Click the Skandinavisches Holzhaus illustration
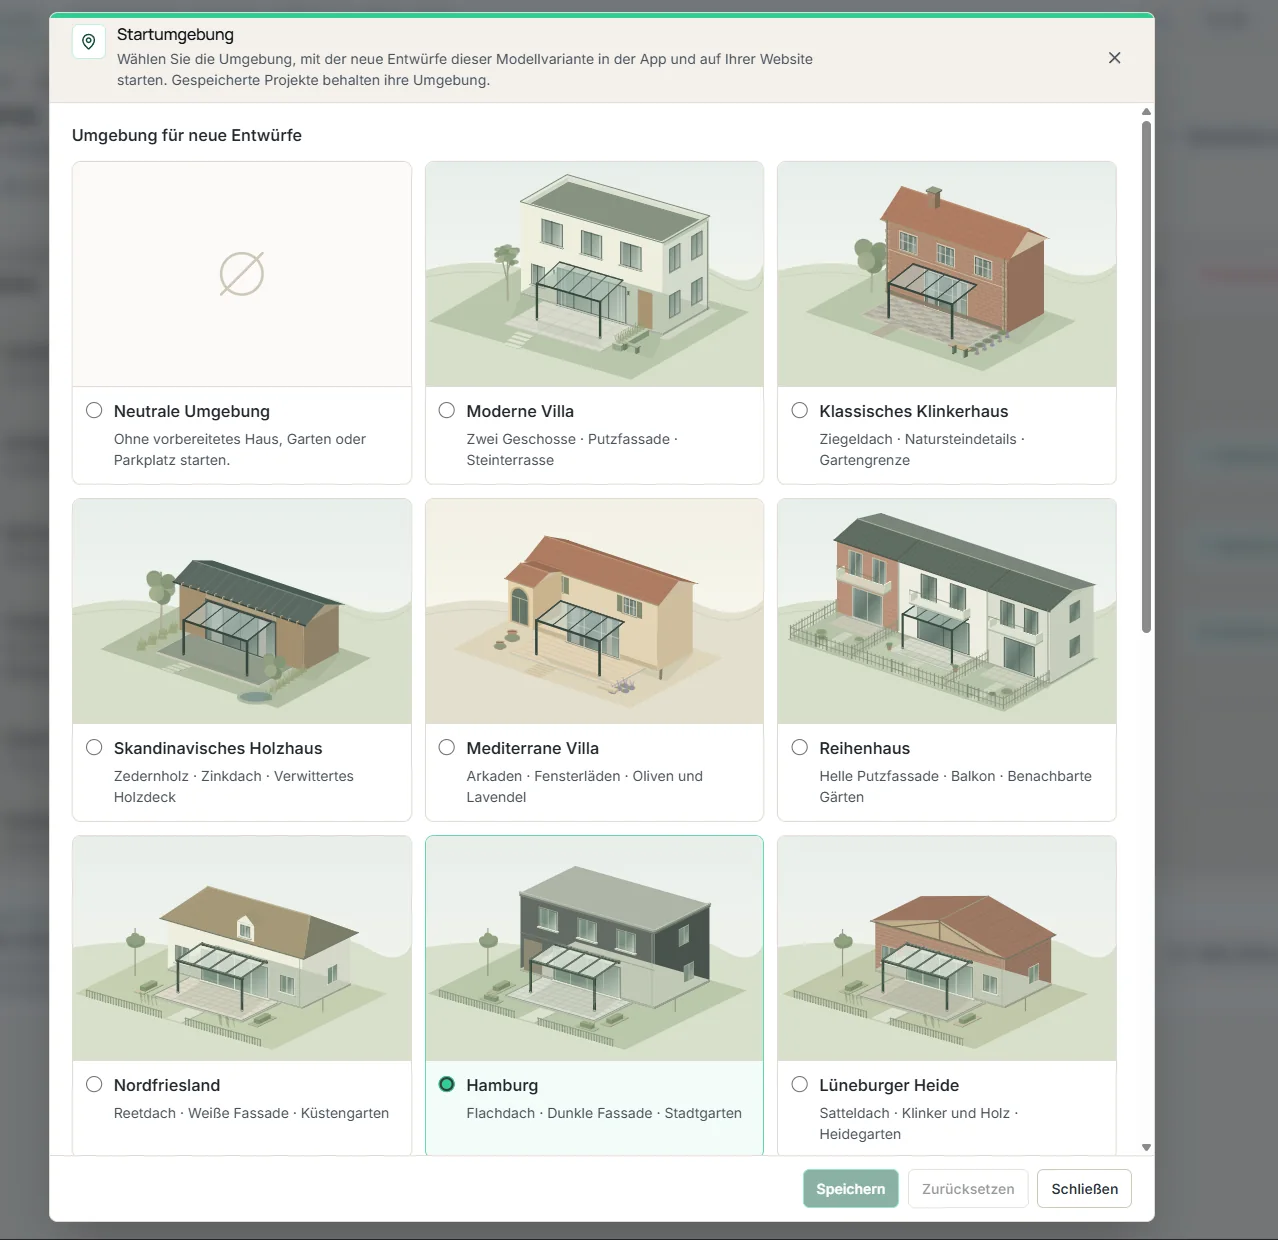 (242, 611)
